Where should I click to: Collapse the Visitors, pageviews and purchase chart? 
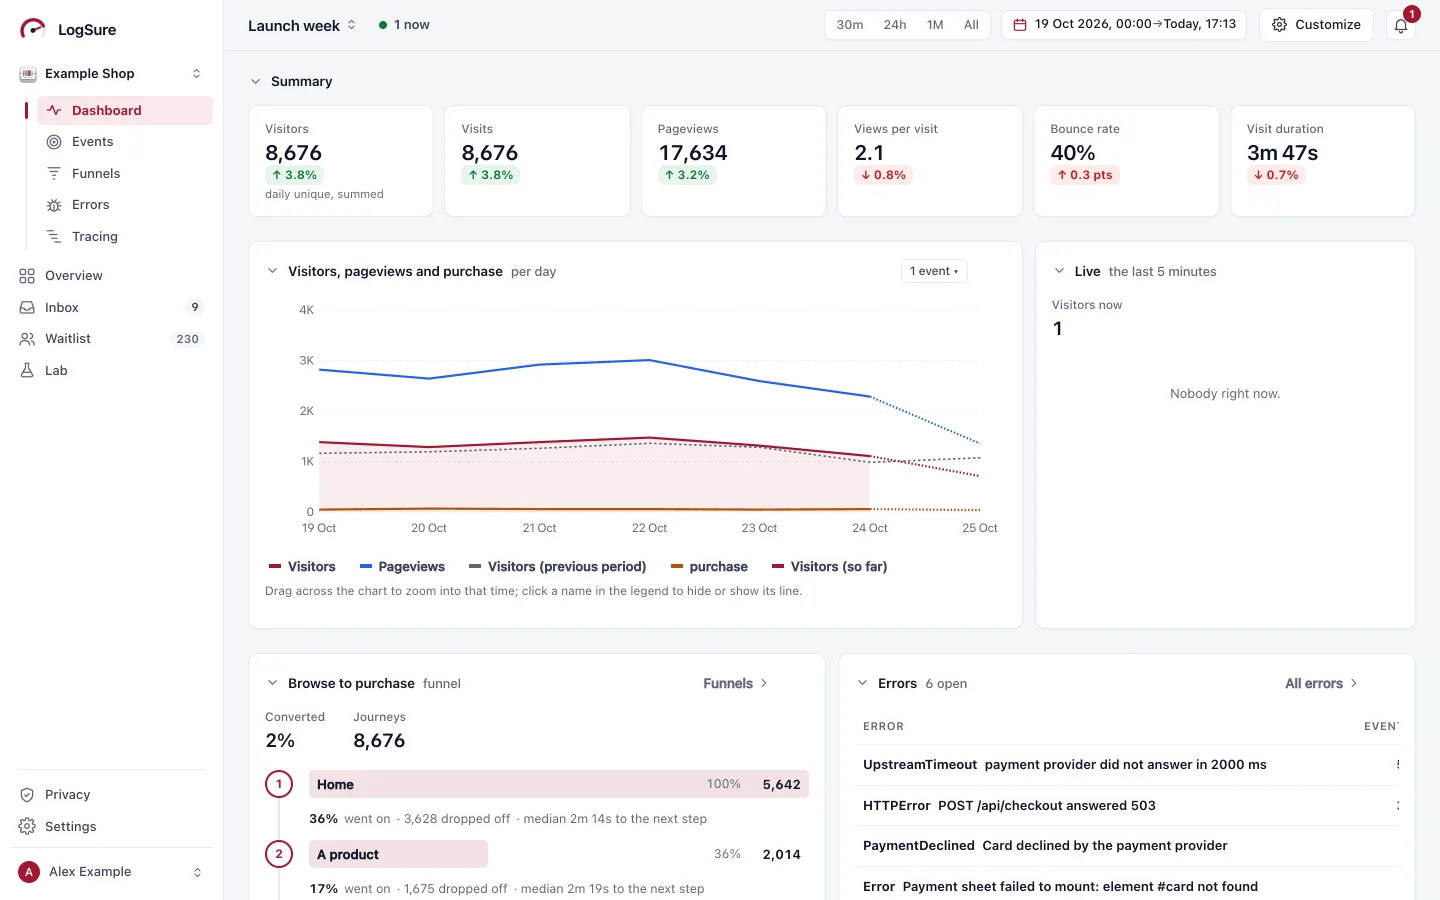click(x=272, y=271)
